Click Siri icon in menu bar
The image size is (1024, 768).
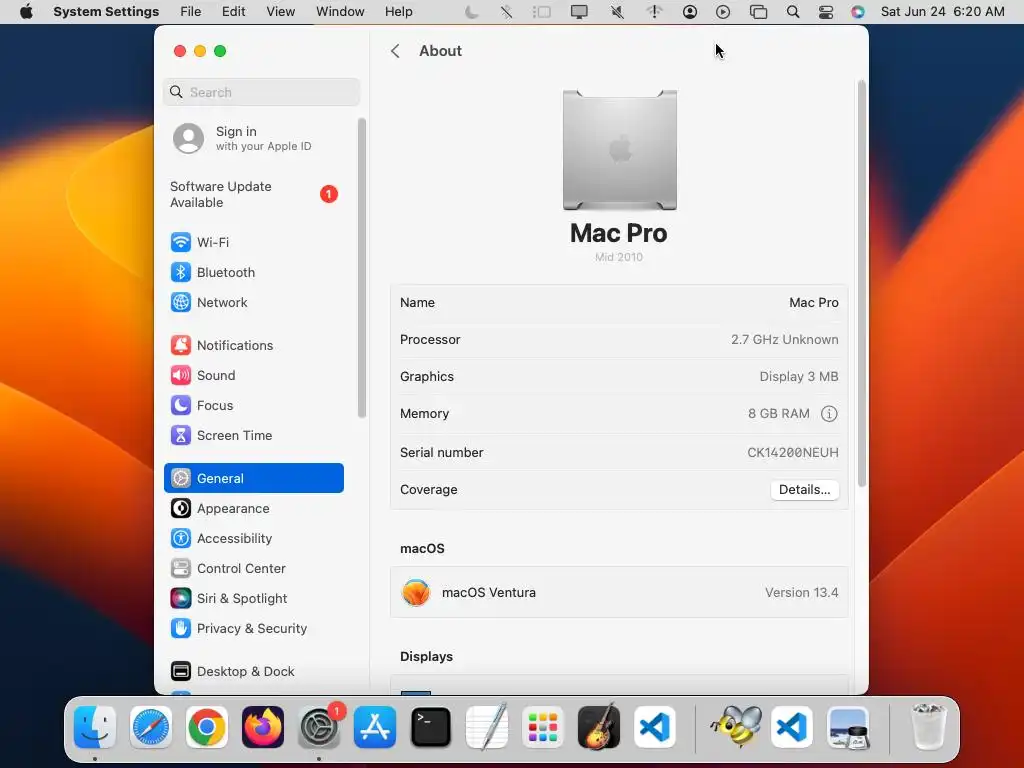tap(858, 12)
